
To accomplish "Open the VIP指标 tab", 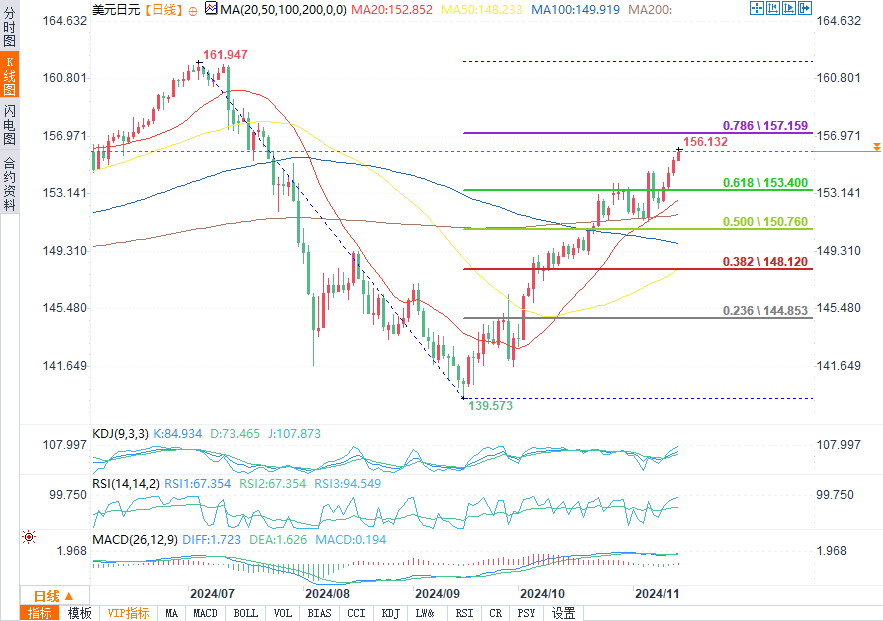I will click(128, 613).
